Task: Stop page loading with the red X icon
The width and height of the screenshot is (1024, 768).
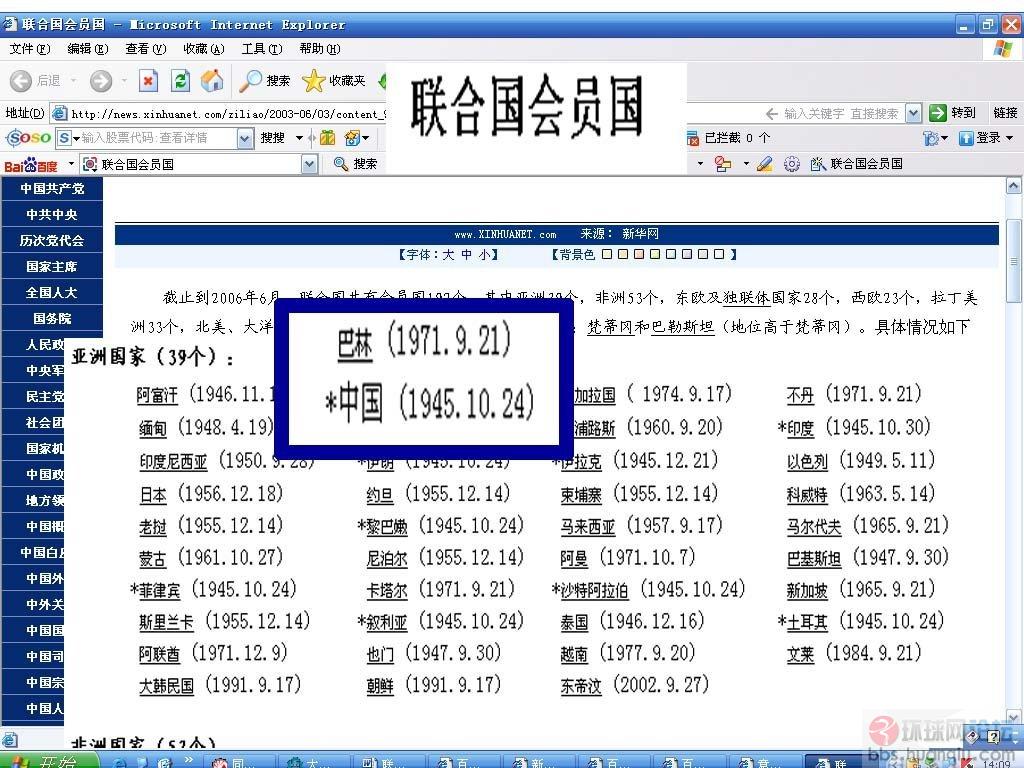Action: pos(148,81)
